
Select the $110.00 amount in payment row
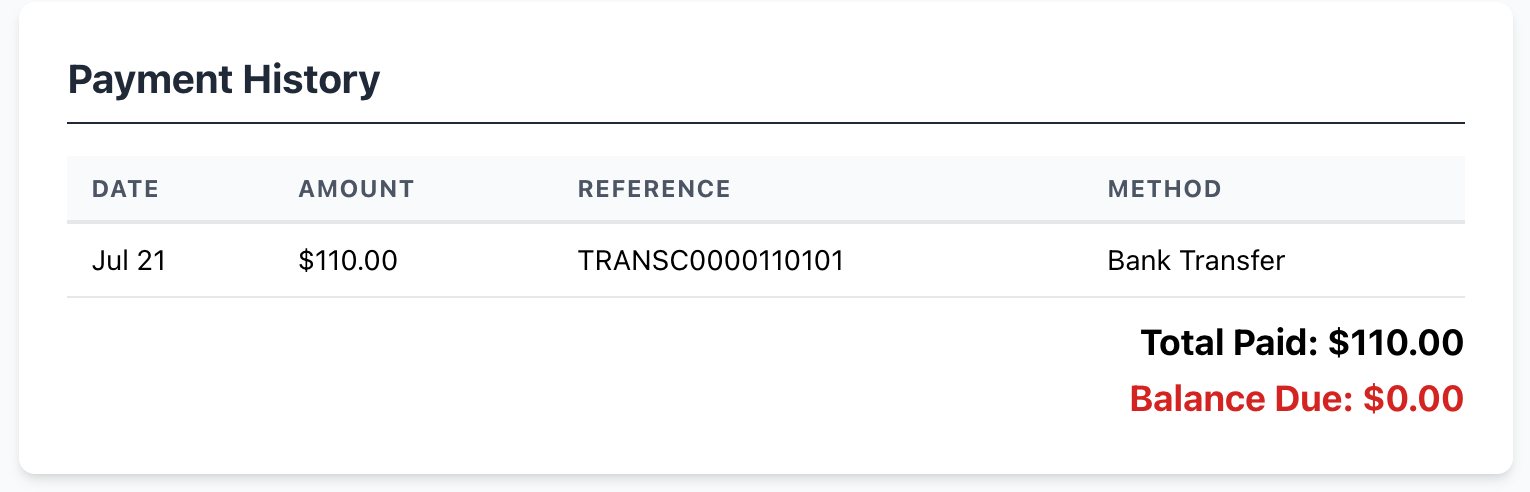(348, 262)
